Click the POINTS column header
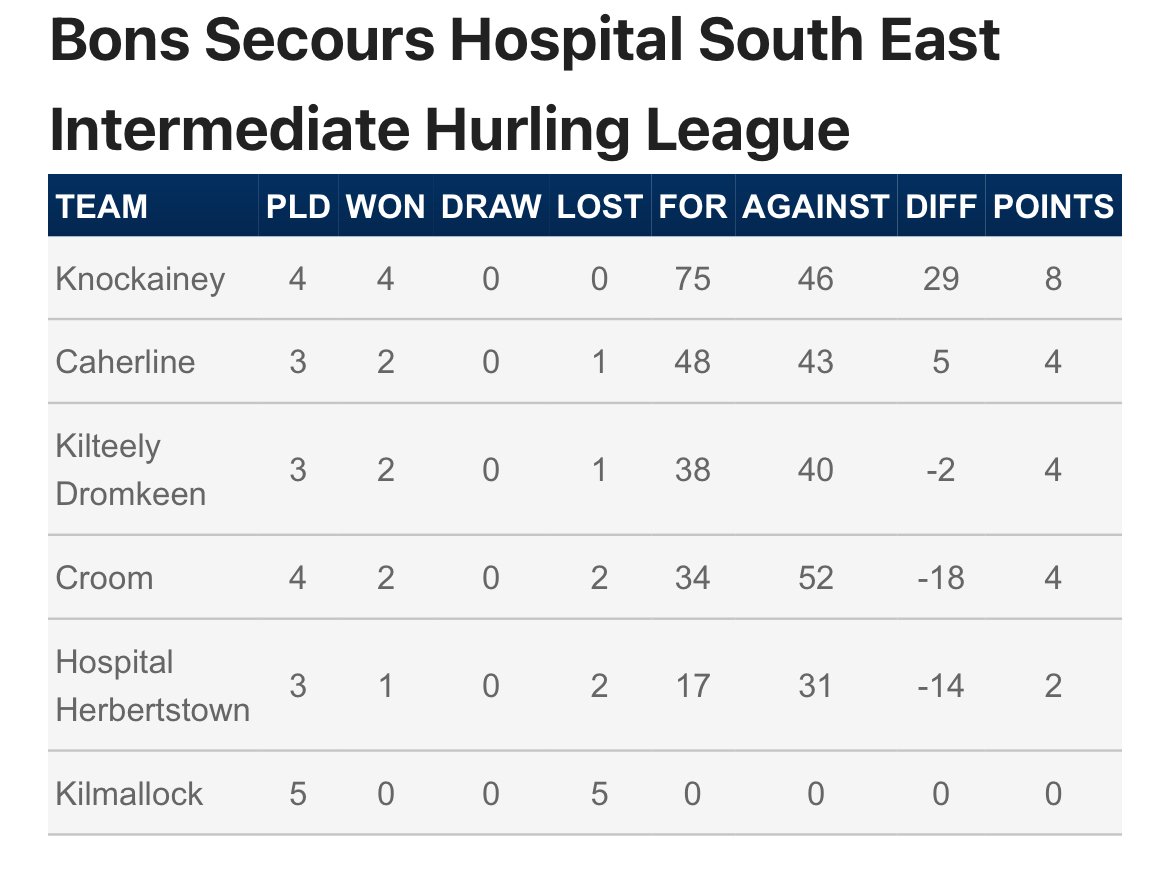 click(1053, 206)
